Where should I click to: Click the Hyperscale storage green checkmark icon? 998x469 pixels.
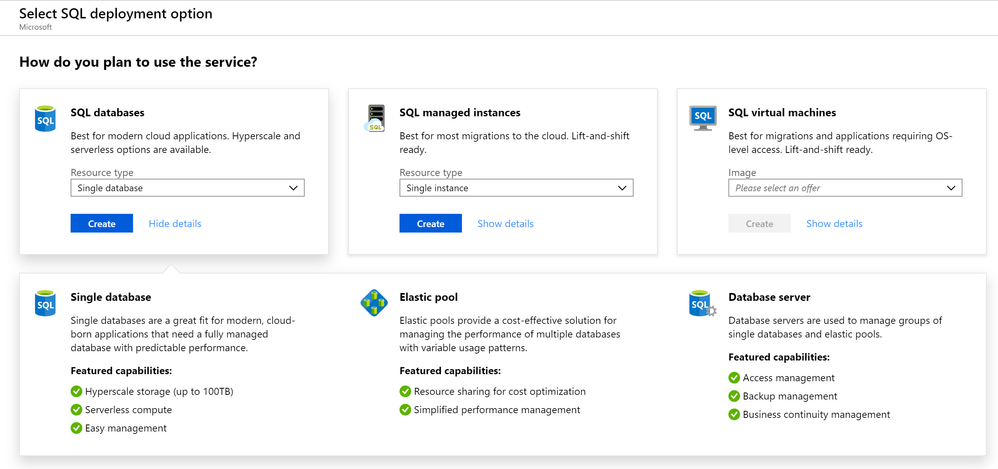click(77, 392)
